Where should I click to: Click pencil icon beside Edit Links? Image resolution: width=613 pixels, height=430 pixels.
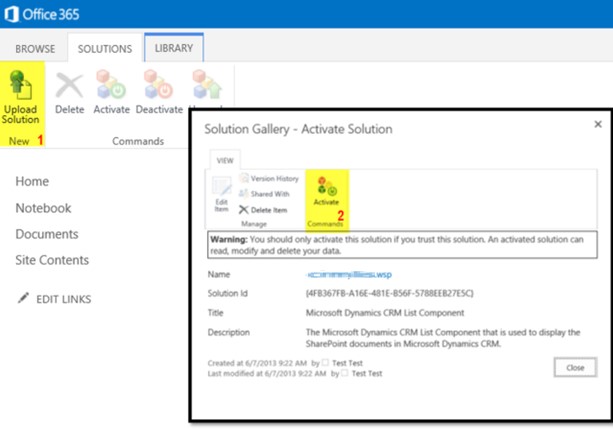point(23,298)
